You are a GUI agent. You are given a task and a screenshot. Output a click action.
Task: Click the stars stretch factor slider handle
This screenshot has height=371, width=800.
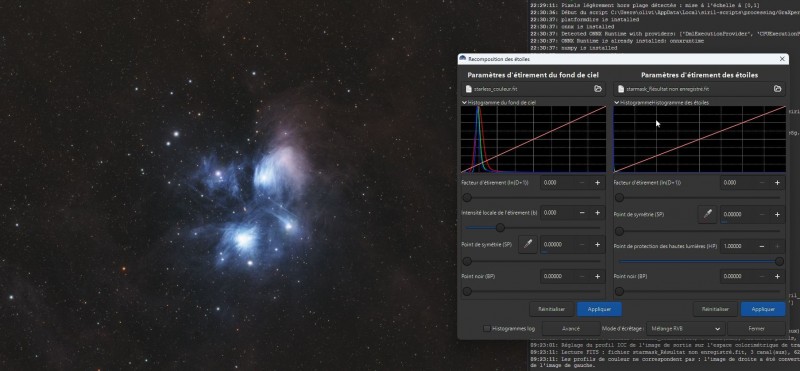click(x=619, y=197)
